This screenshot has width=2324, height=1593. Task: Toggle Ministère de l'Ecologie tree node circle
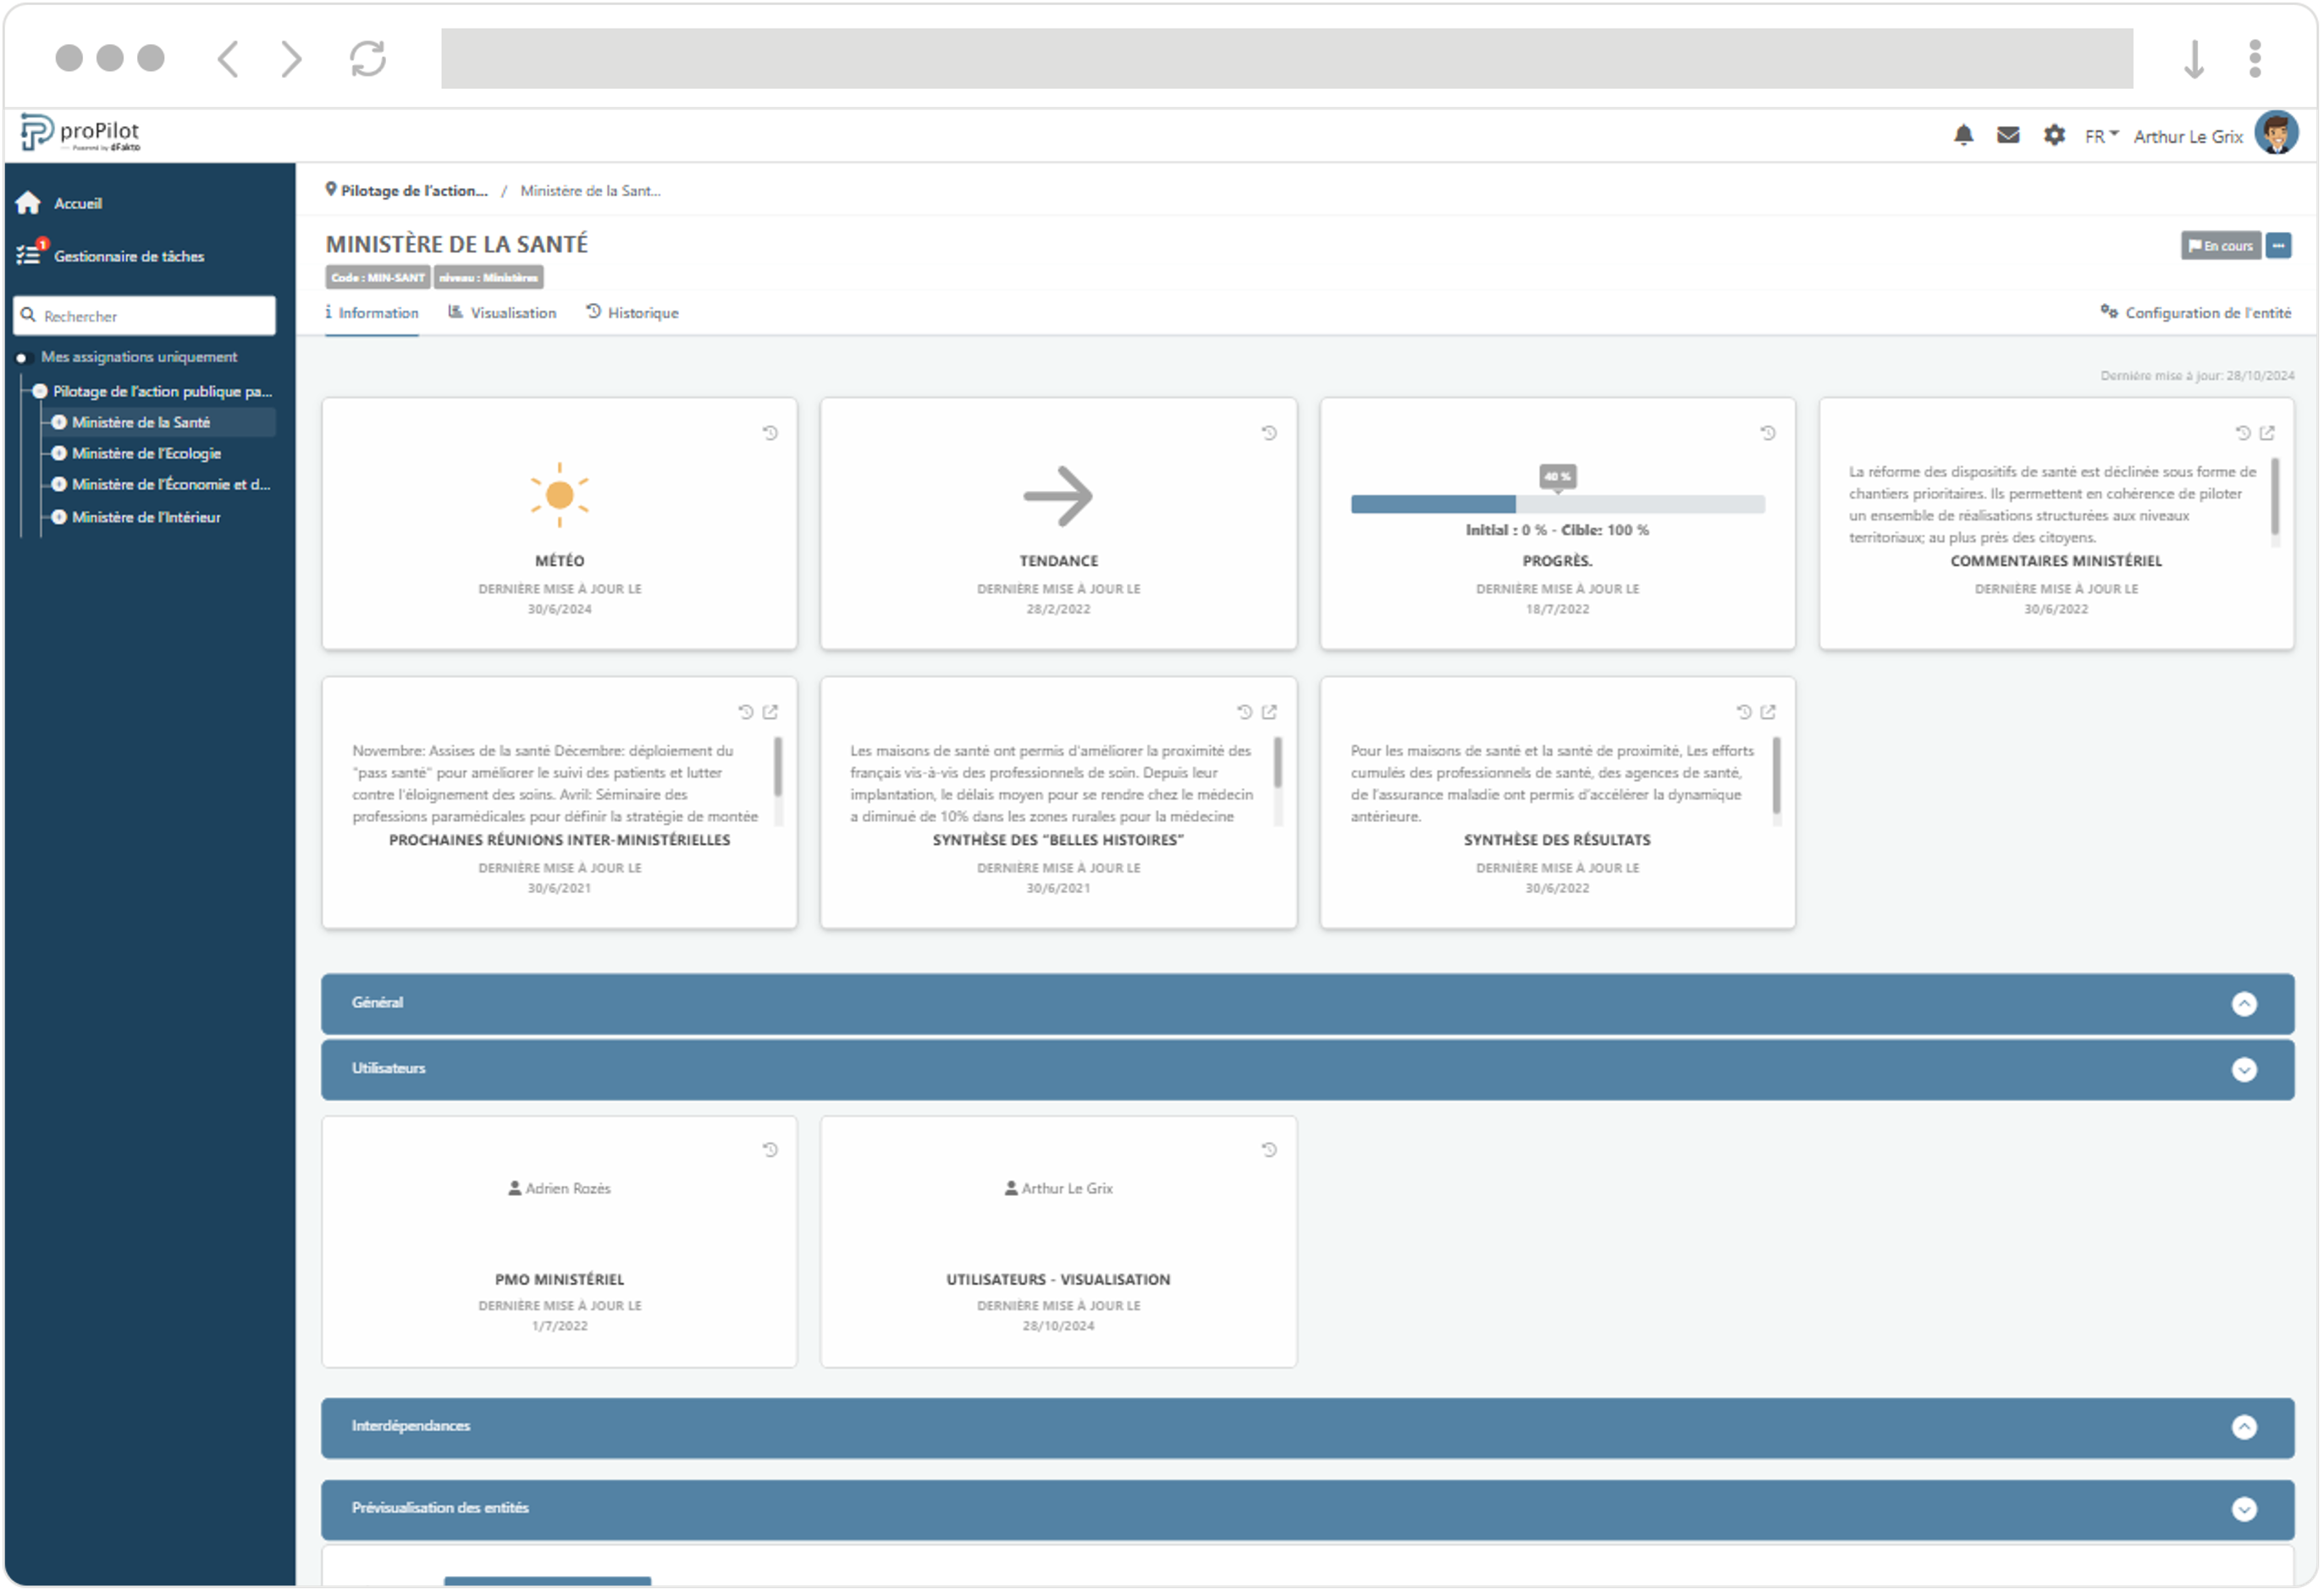[x=59, y=454]
